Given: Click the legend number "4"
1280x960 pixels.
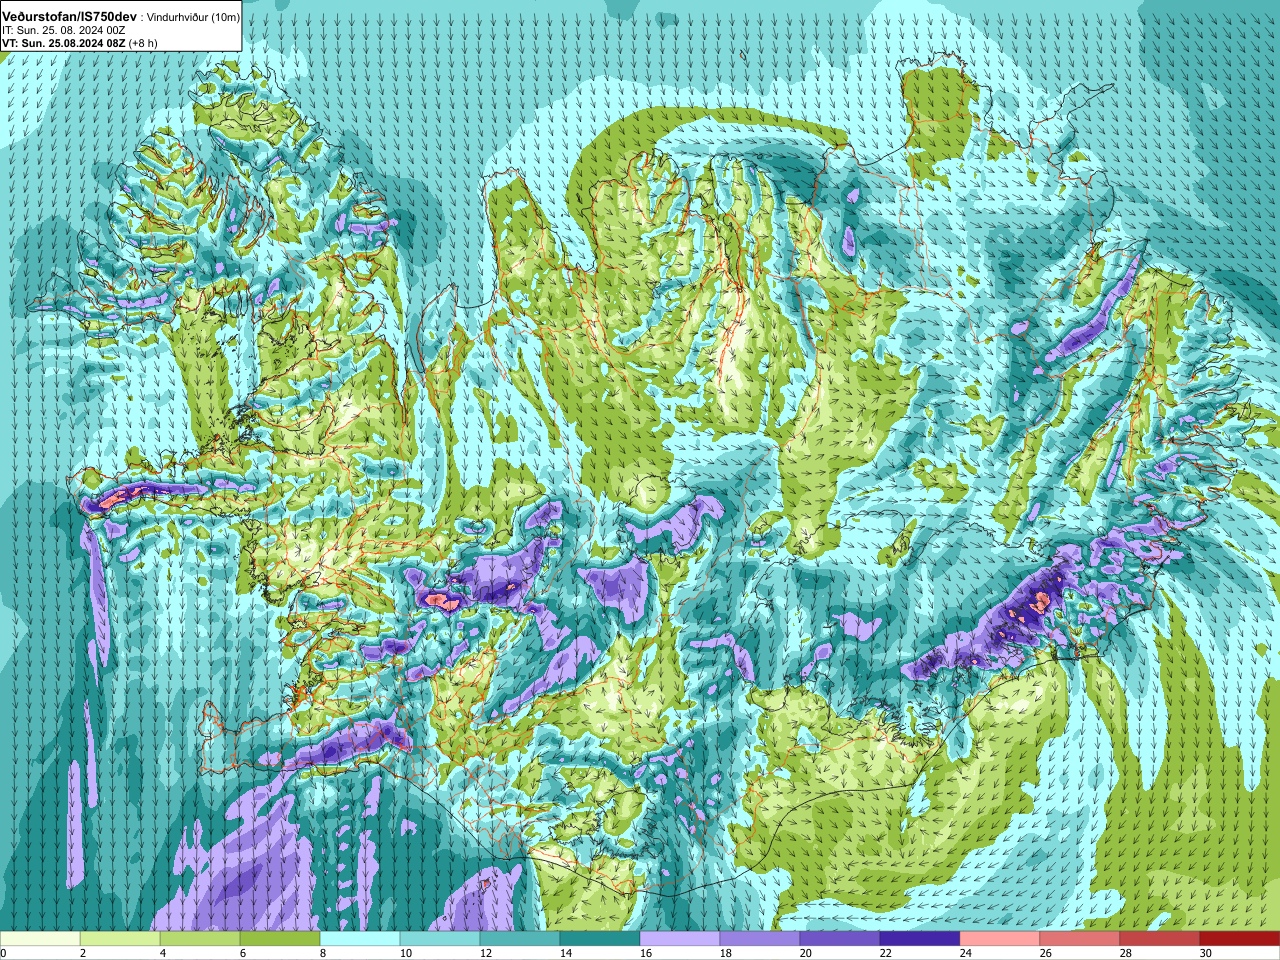Looking at the screenshot, I should 163,953.
